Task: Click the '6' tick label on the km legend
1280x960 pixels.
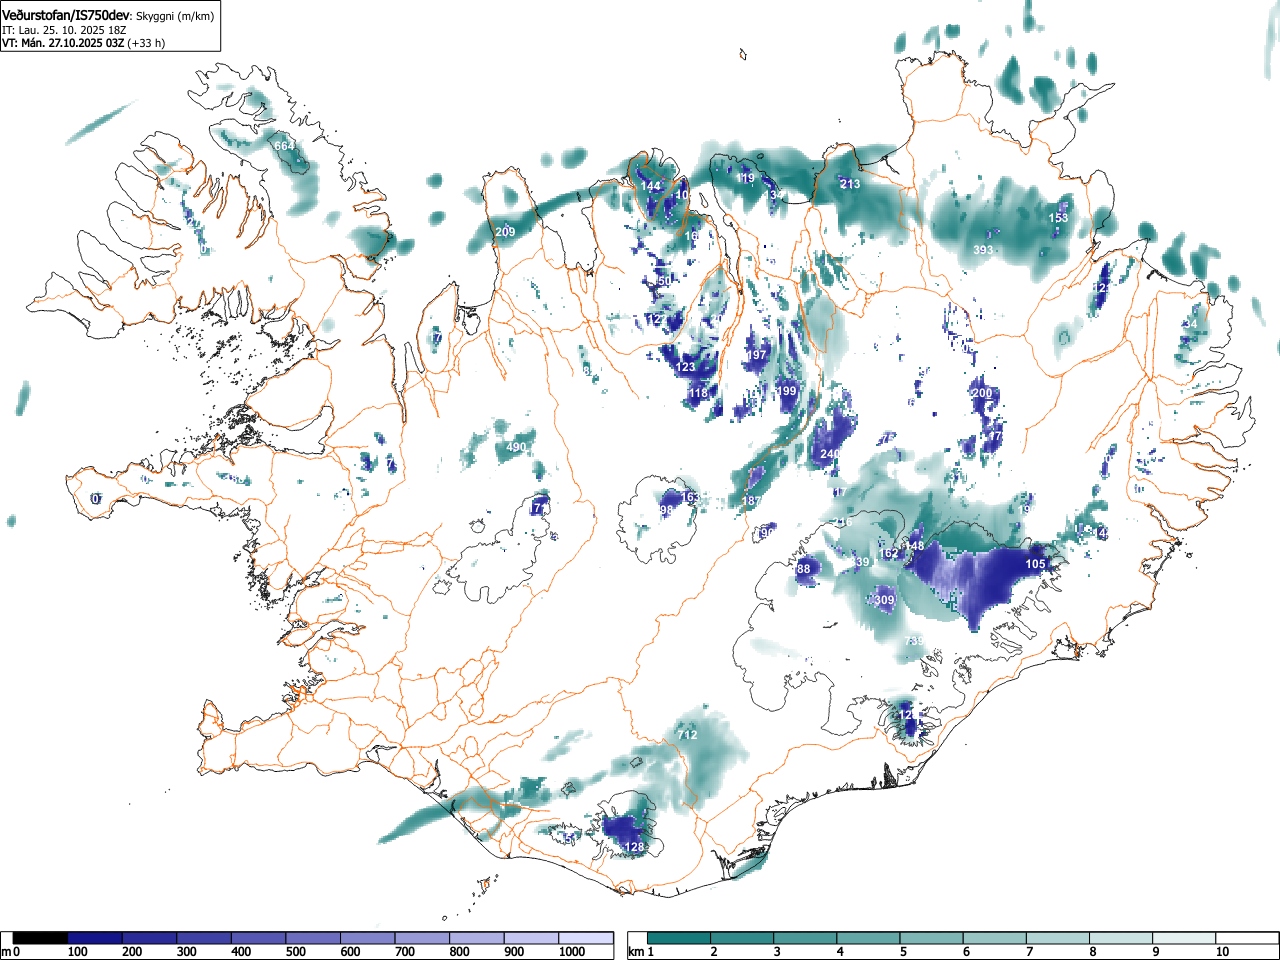Action: [x=966, y=952]
